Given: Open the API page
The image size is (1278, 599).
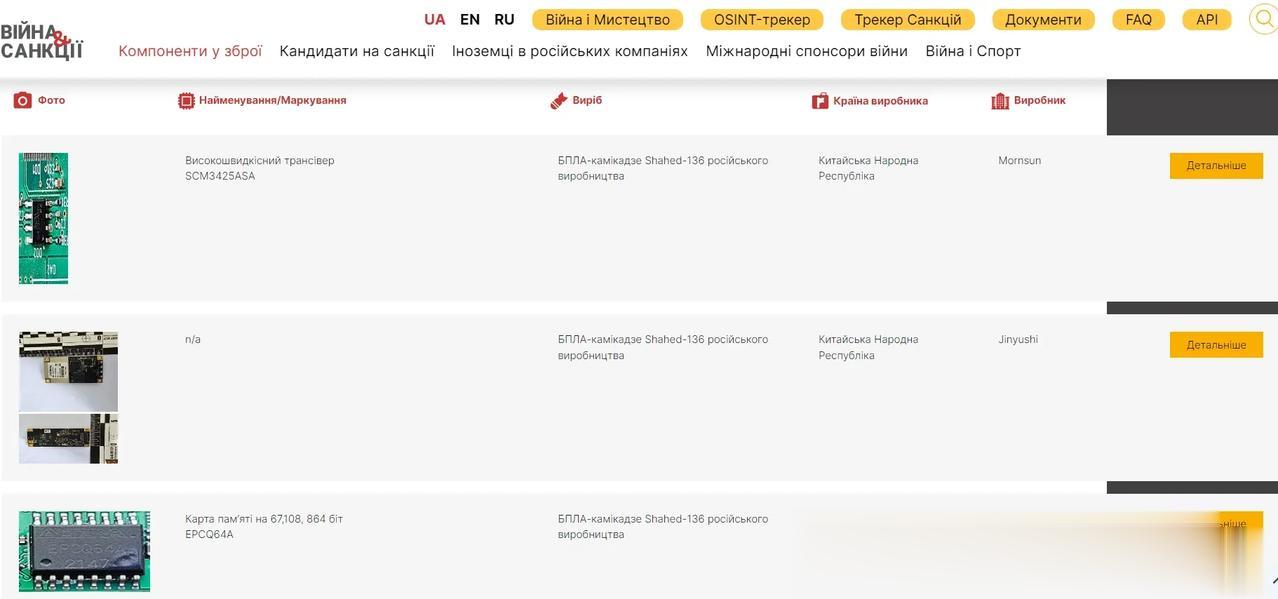Looking at the screenshot, I should [x=1207, y=20].
